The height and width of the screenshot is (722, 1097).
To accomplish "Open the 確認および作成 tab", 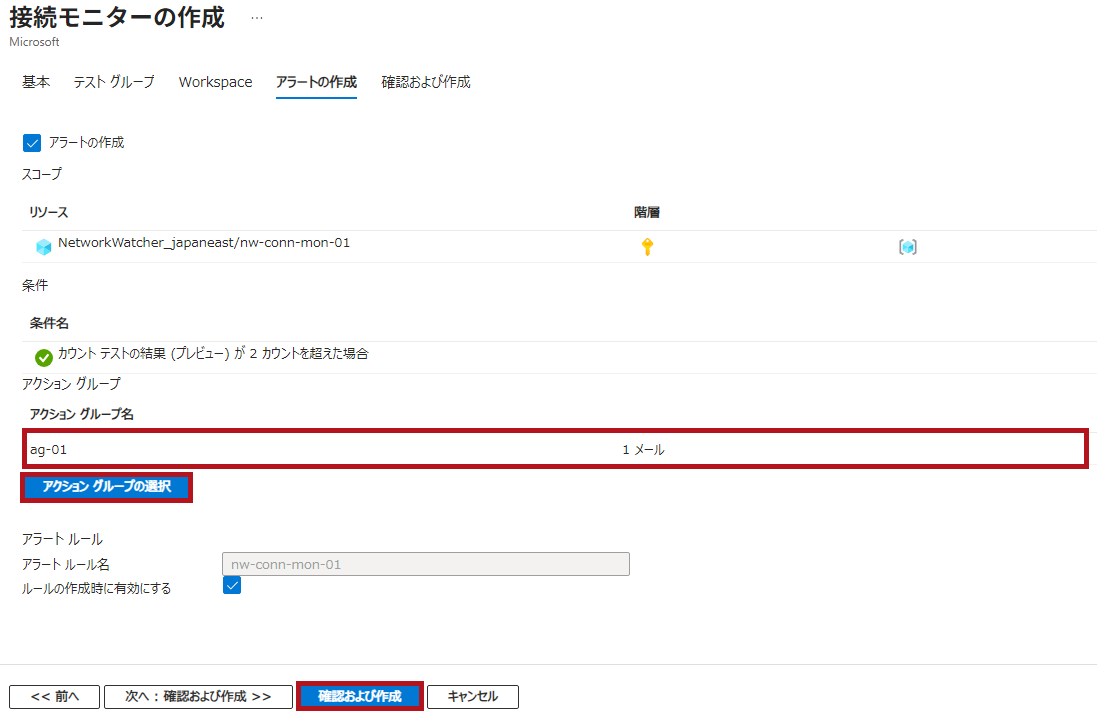I will pyautogui.click(x=425, y=82).
